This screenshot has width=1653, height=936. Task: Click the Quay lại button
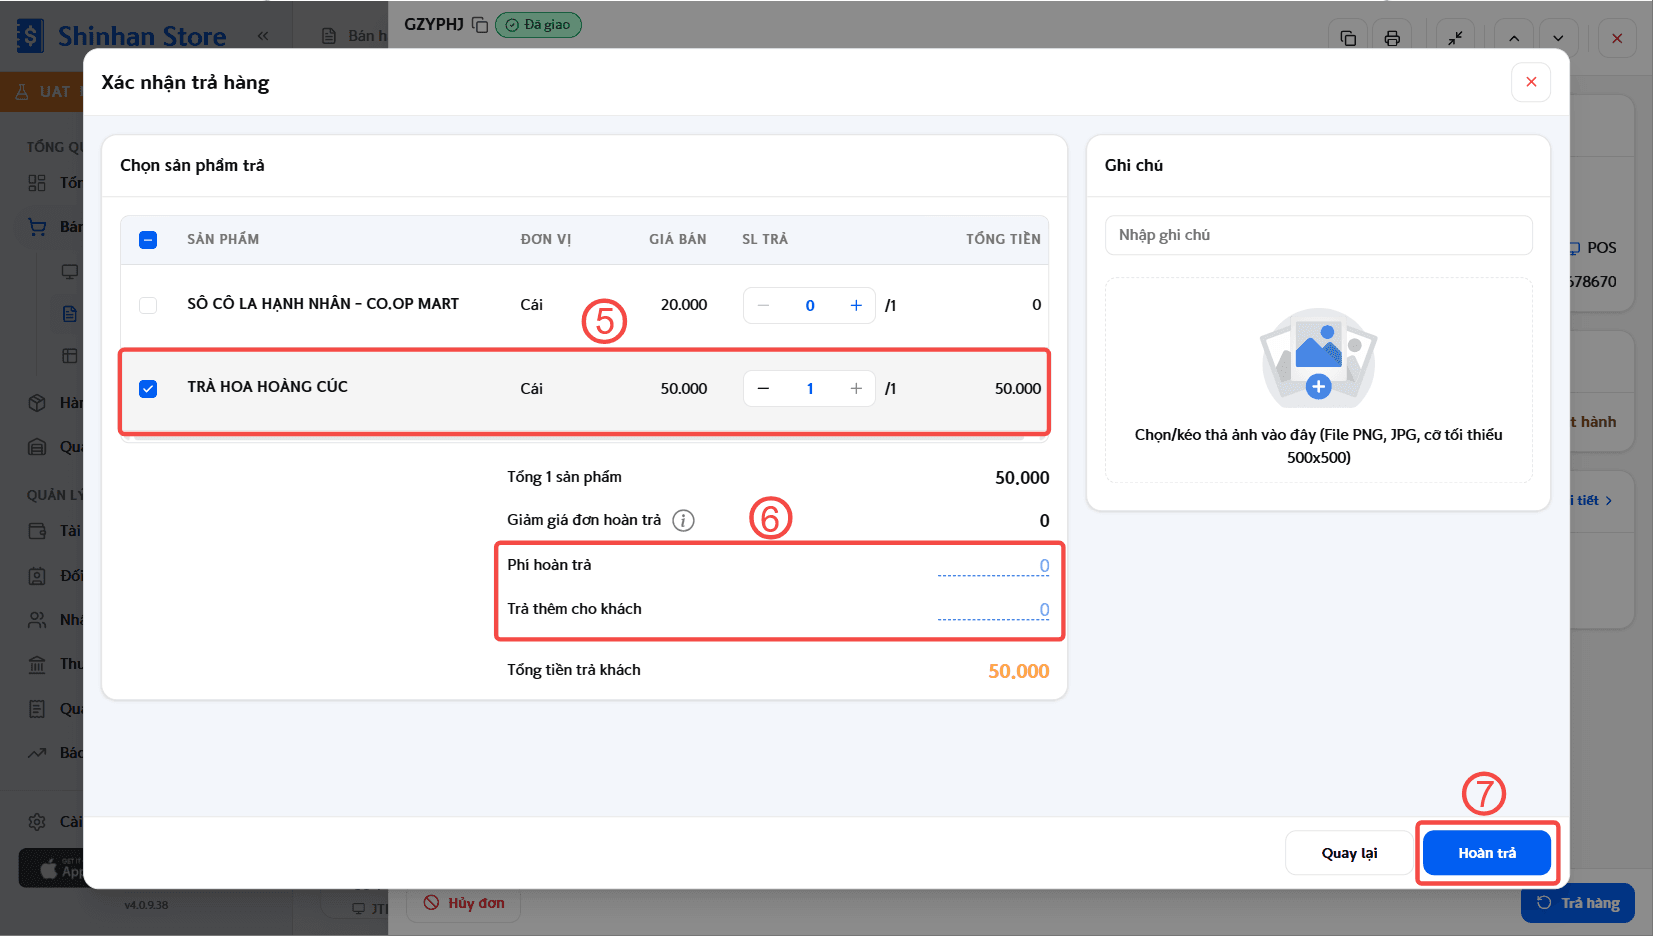tap(1349, 853)
